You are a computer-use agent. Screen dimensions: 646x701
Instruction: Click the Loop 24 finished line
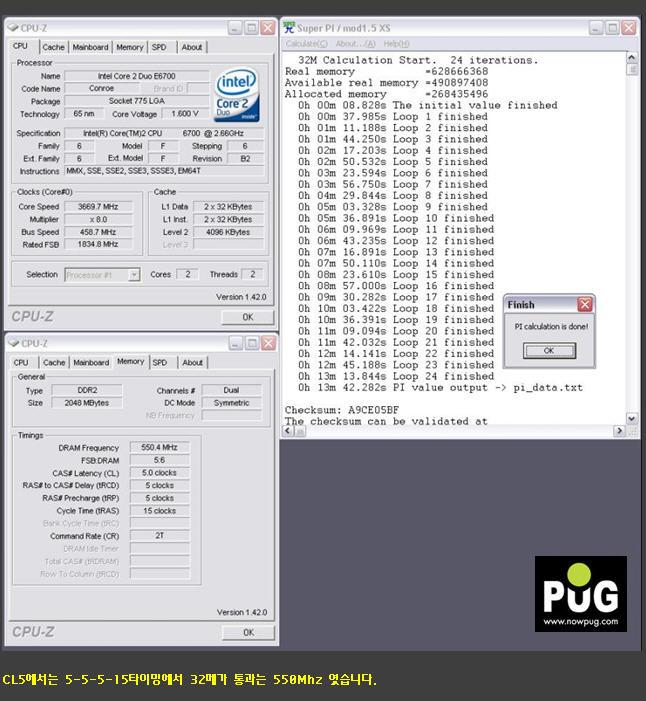(x=396, y=376)
